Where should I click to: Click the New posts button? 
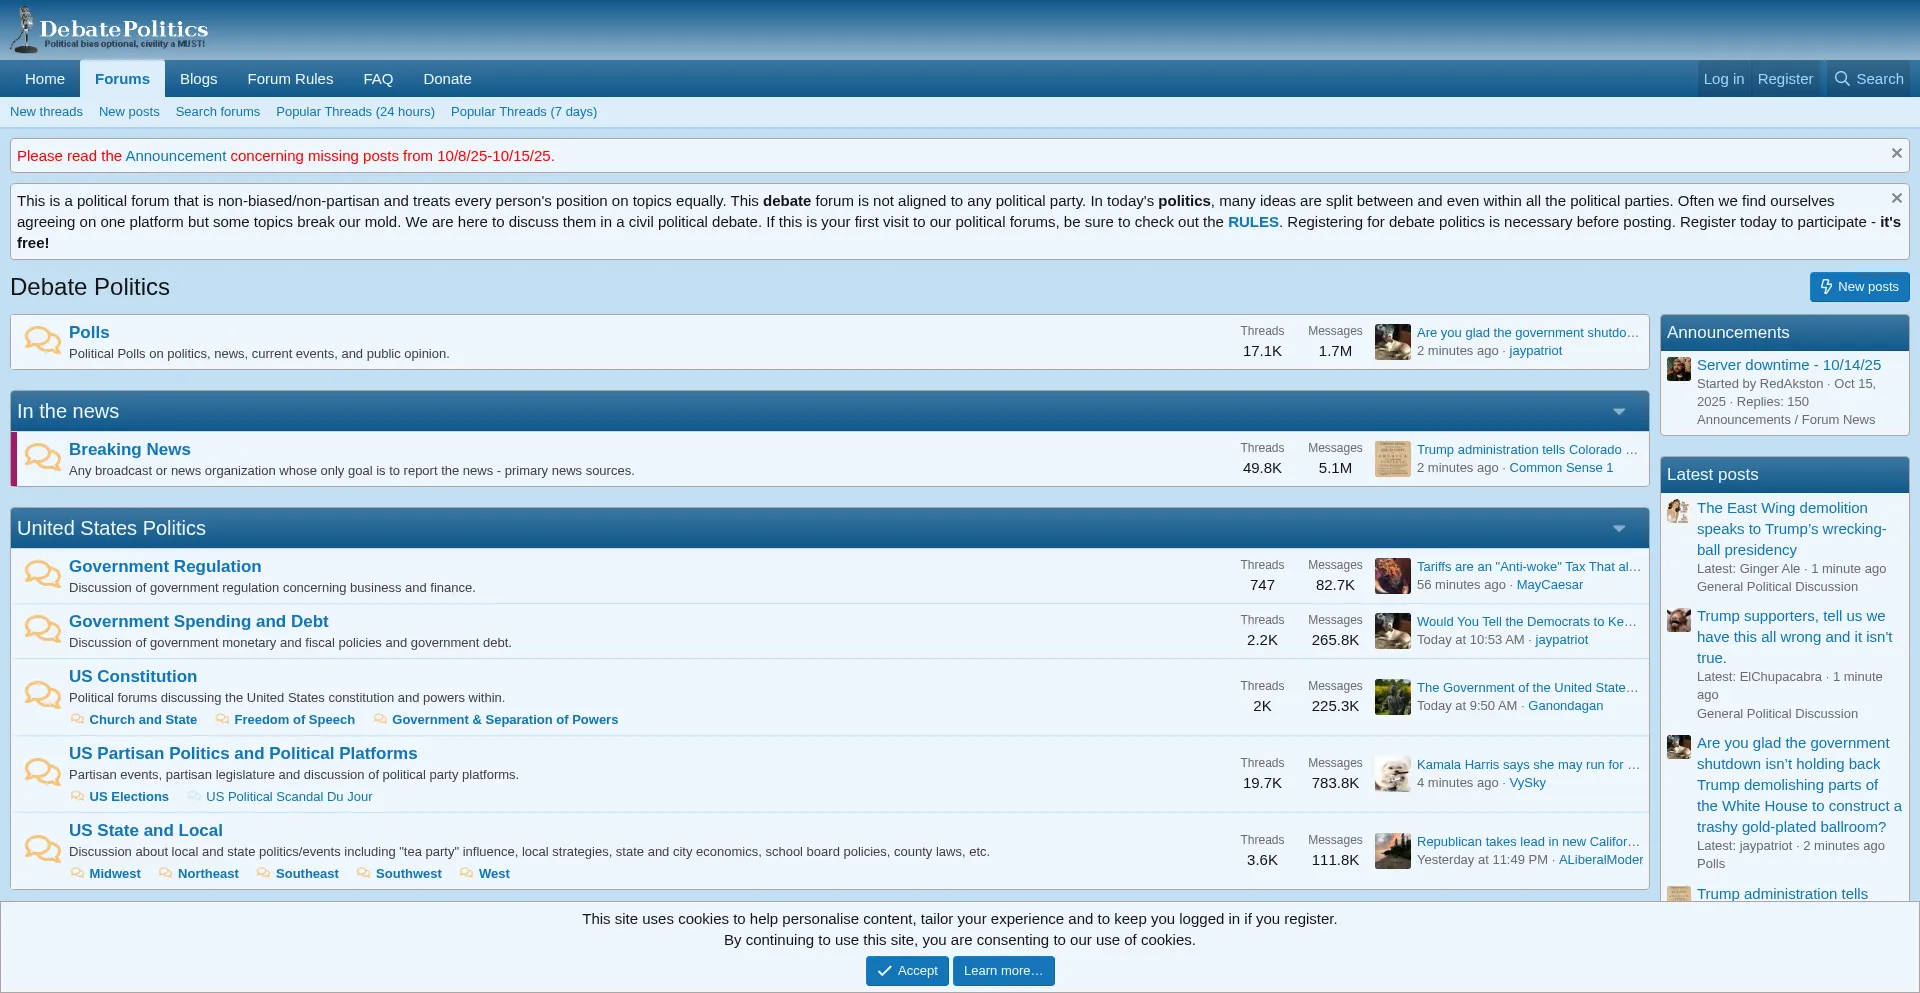pos(1859,287)
